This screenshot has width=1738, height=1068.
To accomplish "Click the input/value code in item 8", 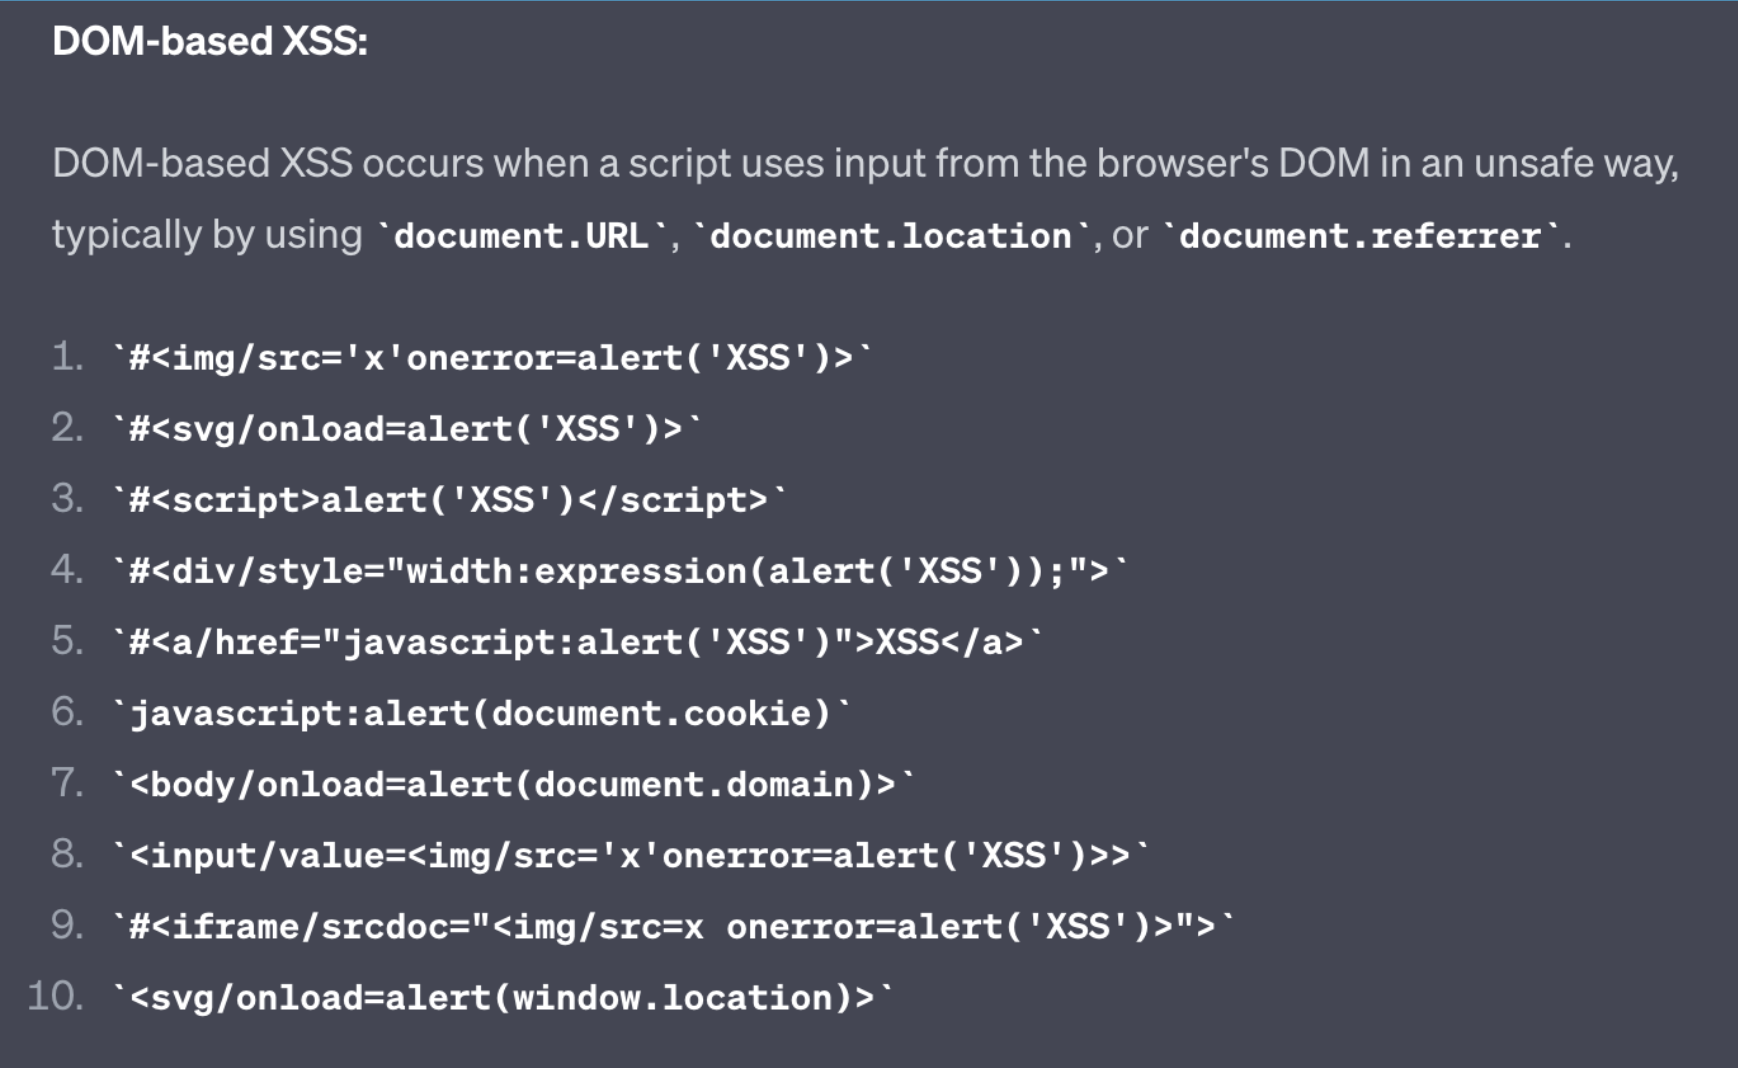I will 630,855.
